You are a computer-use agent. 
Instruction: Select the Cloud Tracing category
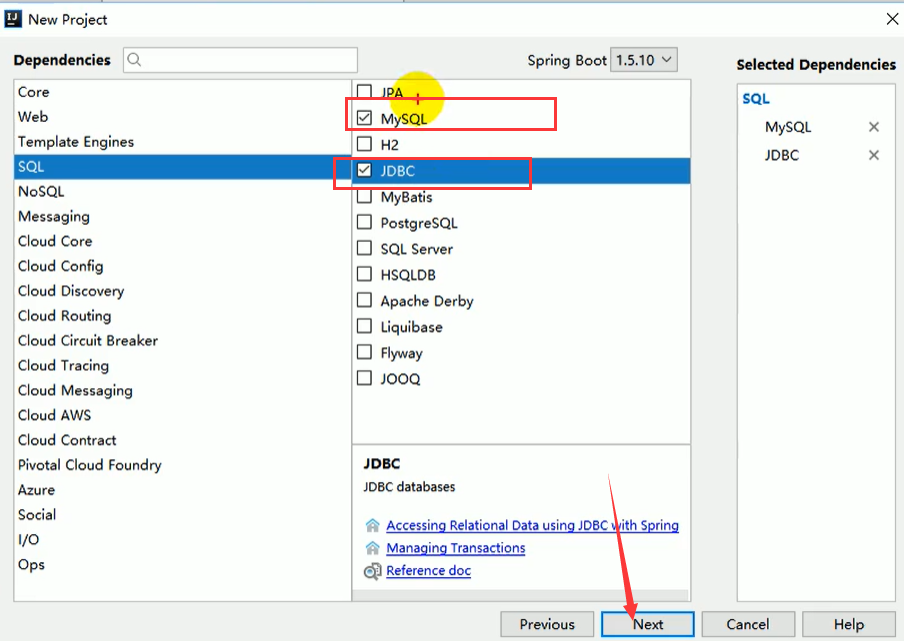[x=182, y=365]
